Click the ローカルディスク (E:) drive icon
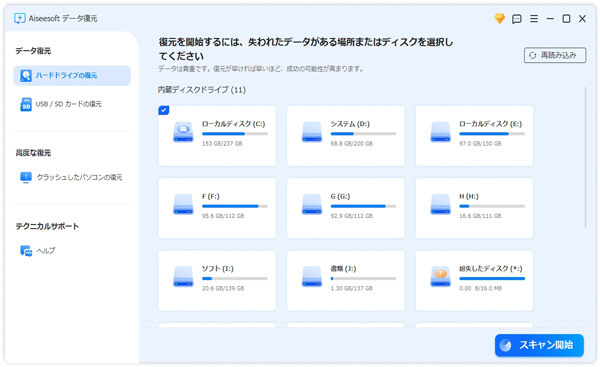This screenshot has width=600, height=367. click(440, 132)
